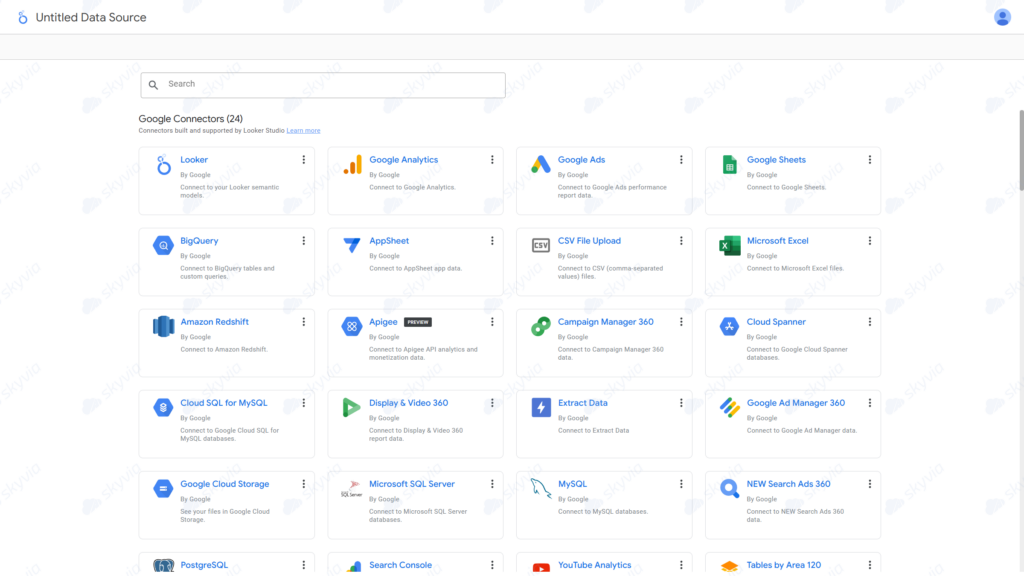Select the Microsoft SQL Server icon
This screenshot has height=576, width=1024.
pyautogui.click(x=352, y=488)
